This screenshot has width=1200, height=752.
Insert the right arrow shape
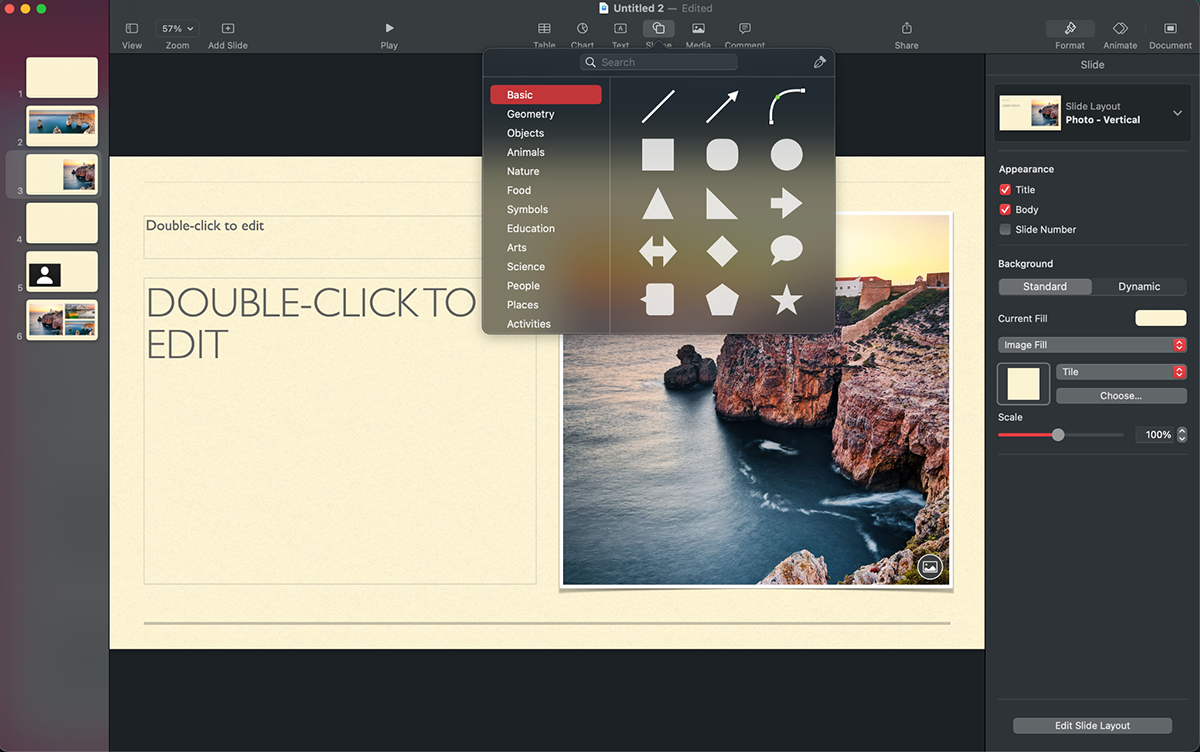(787, 203)
